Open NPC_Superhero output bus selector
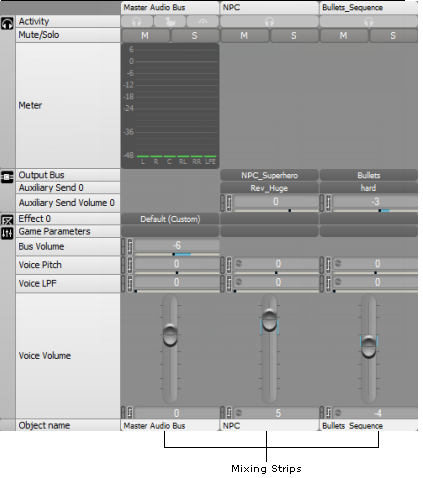Viewport: 423px width, 478px height. (x=269, y=175)
